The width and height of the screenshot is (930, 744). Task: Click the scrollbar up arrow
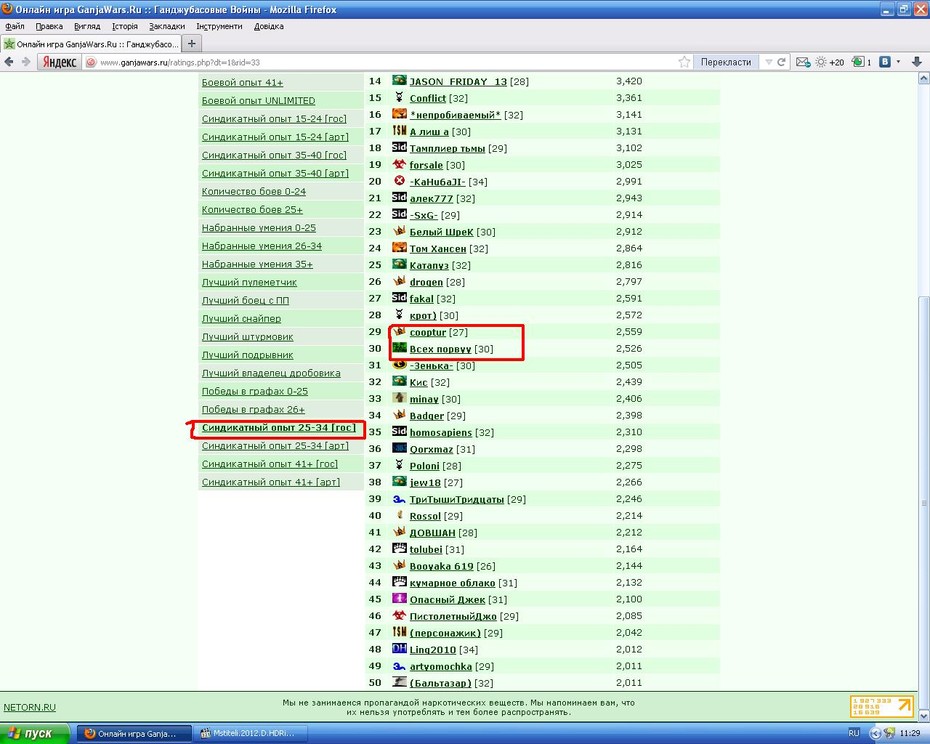coord(923,78)
